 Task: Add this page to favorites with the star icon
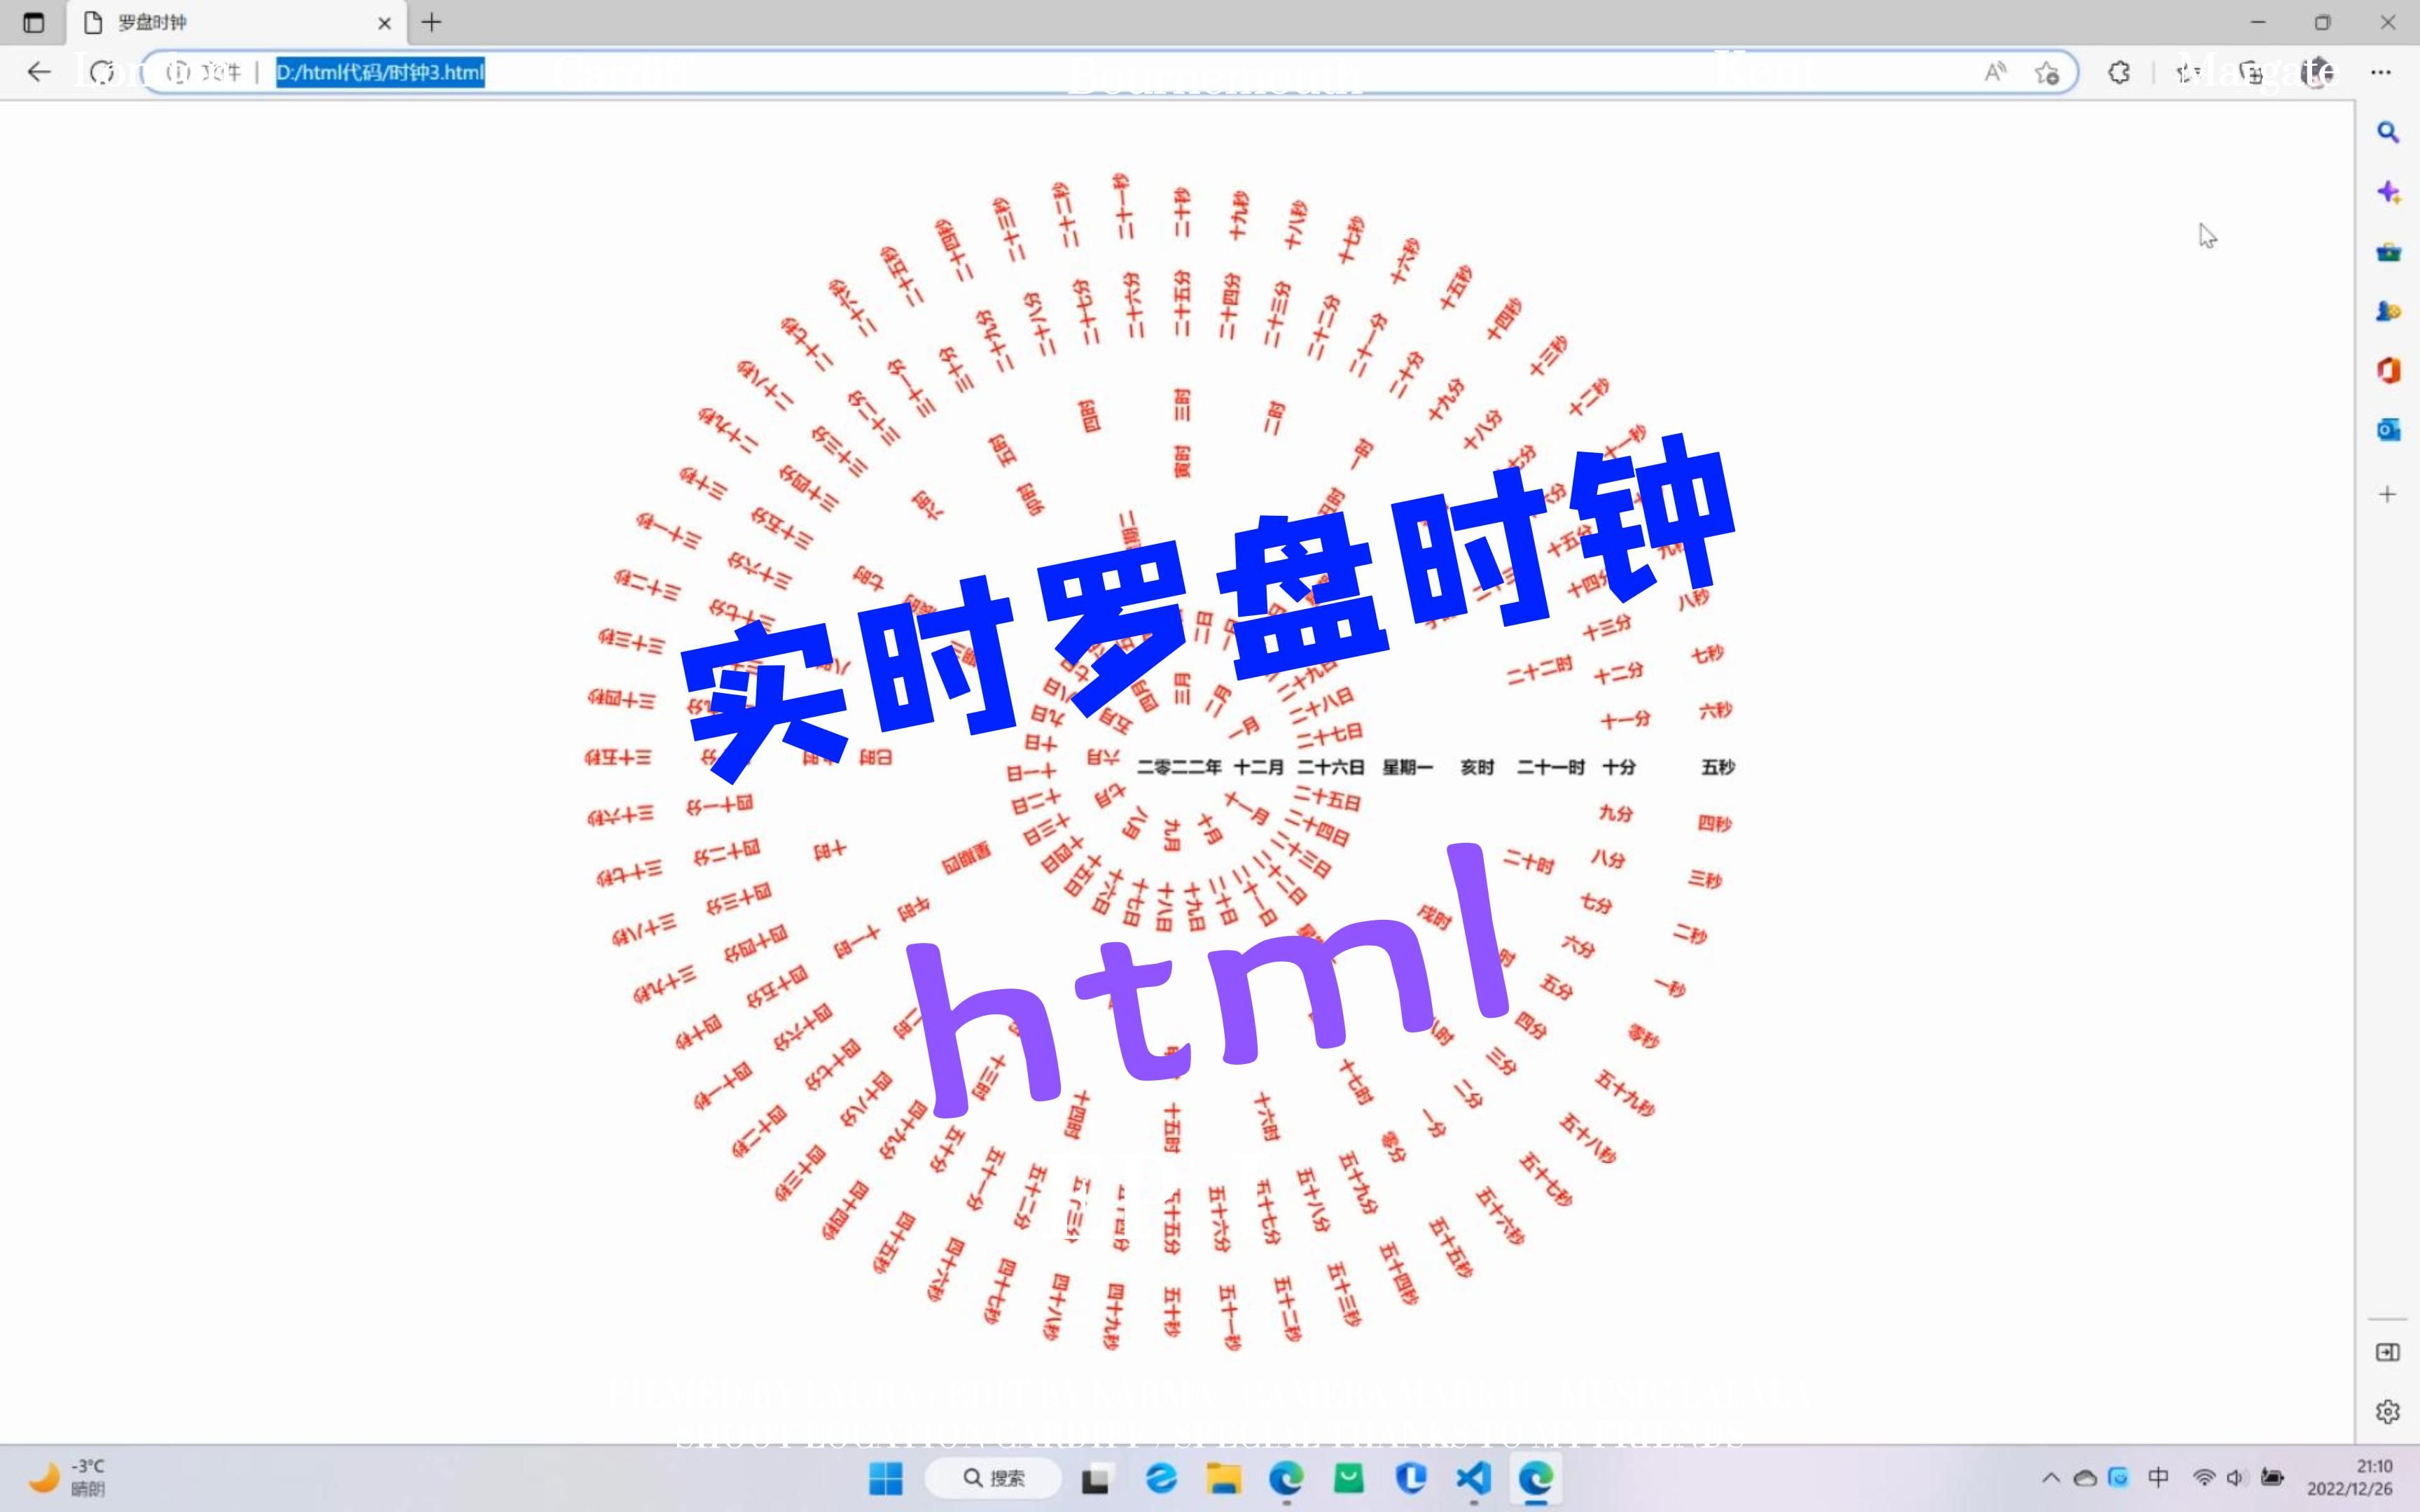[2048, 73]
